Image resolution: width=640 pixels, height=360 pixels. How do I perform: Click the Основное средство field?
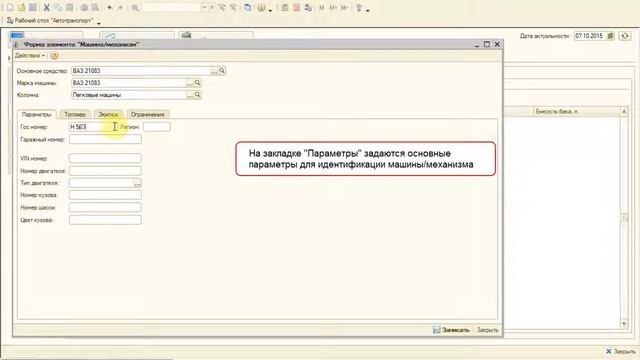(141, 71)
